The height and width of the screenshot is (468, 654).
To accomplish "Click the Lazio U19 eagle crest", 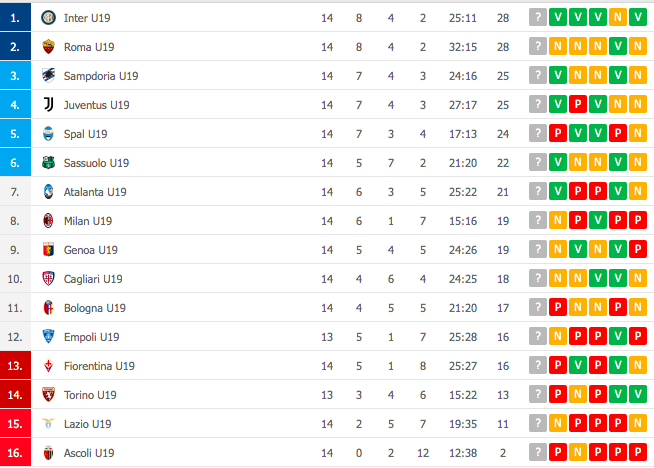I will click(48, 424).
